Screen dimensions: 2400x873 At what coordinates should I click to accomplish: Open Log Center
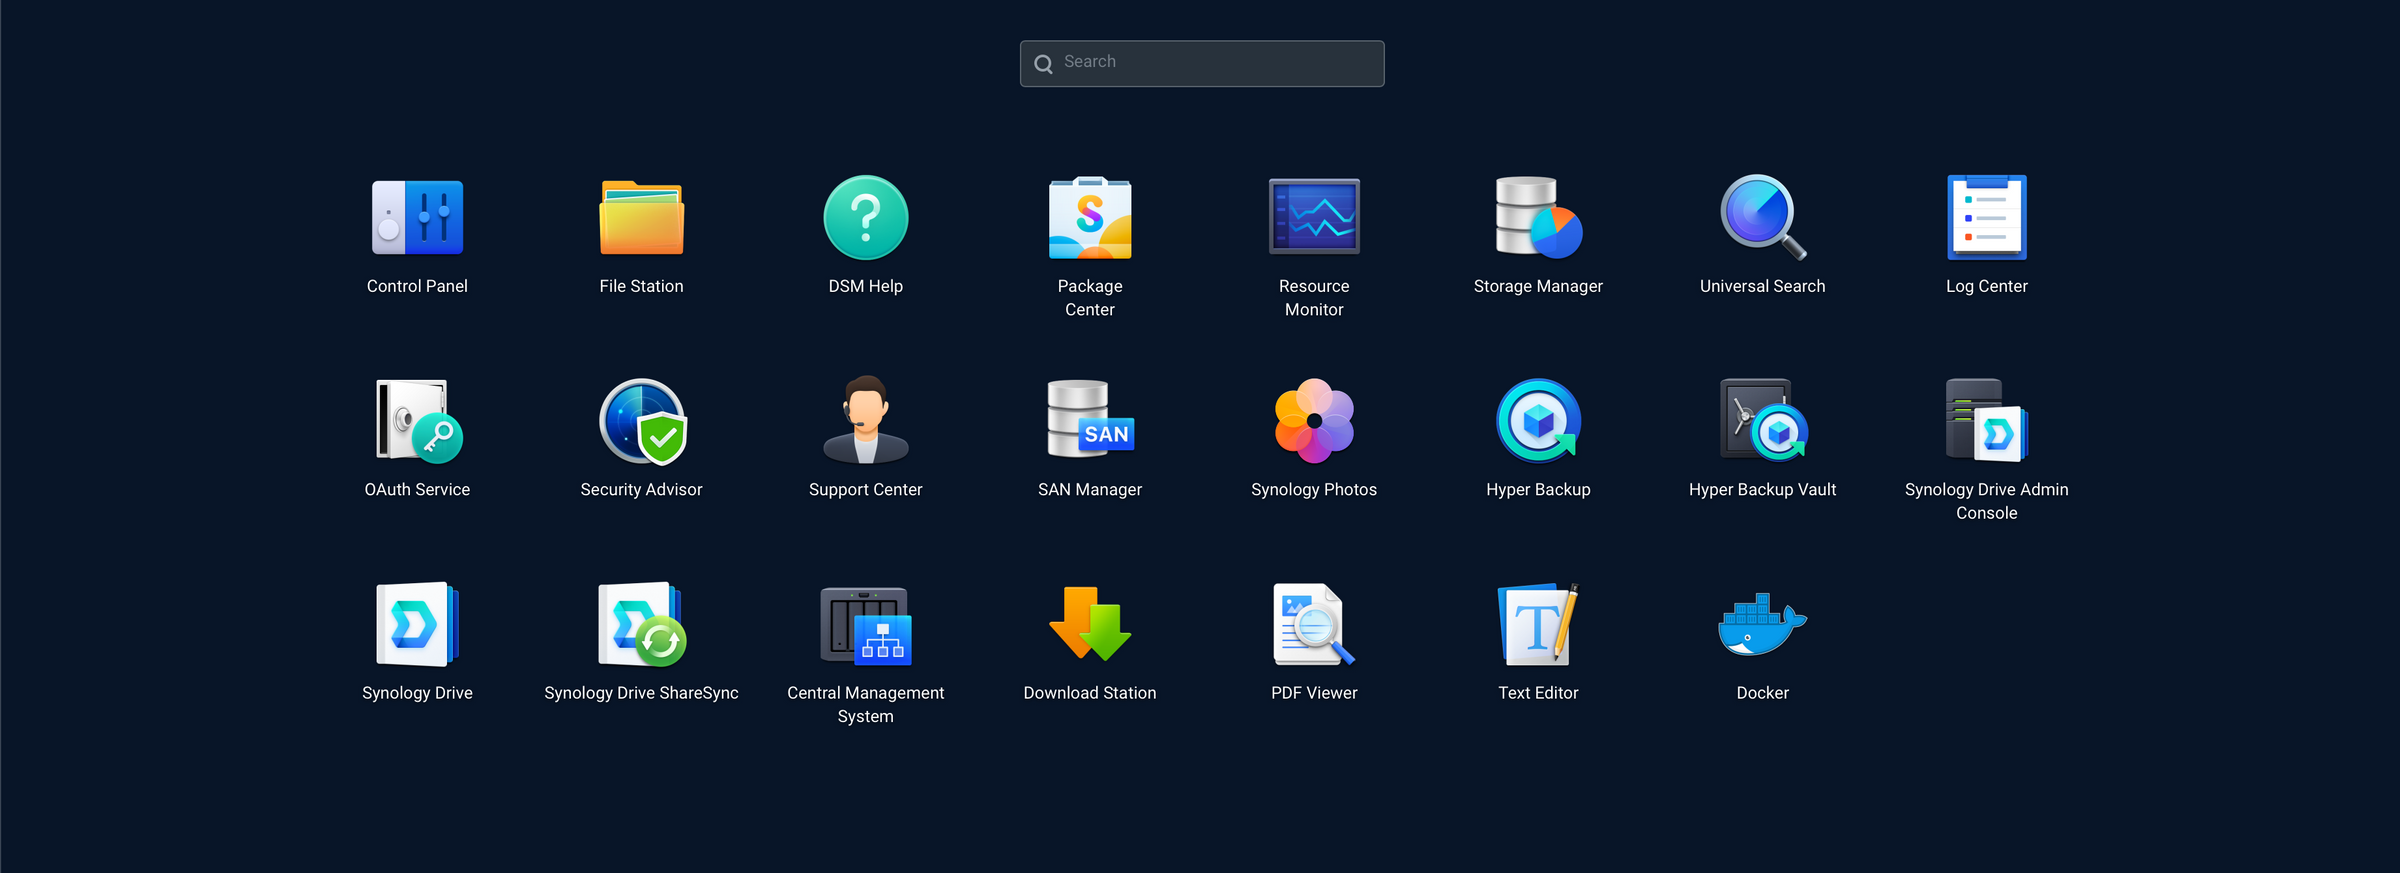coord(1987,218)
